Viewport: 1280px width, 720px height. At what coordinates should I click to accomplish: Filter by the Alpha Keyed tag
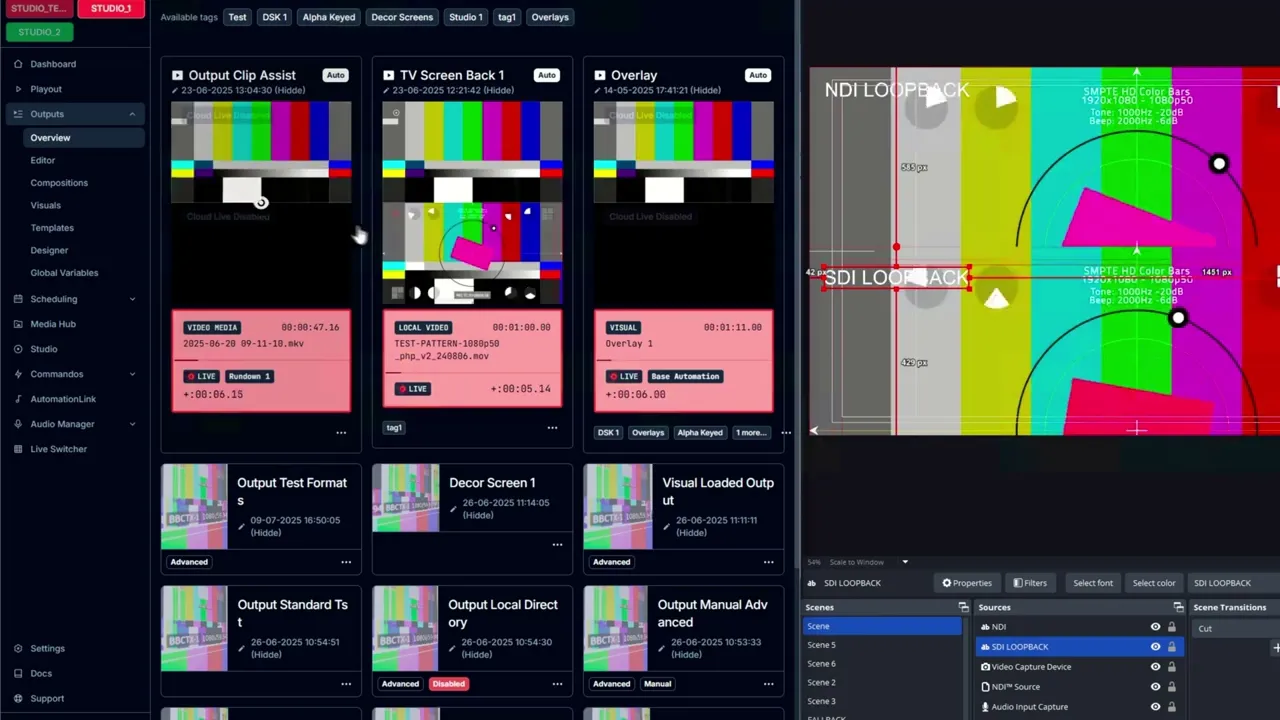tap(329, 17)
